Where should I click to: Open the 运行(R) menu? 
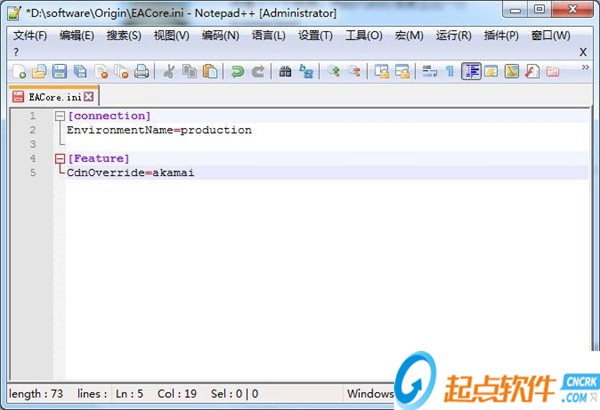(453, 36)
